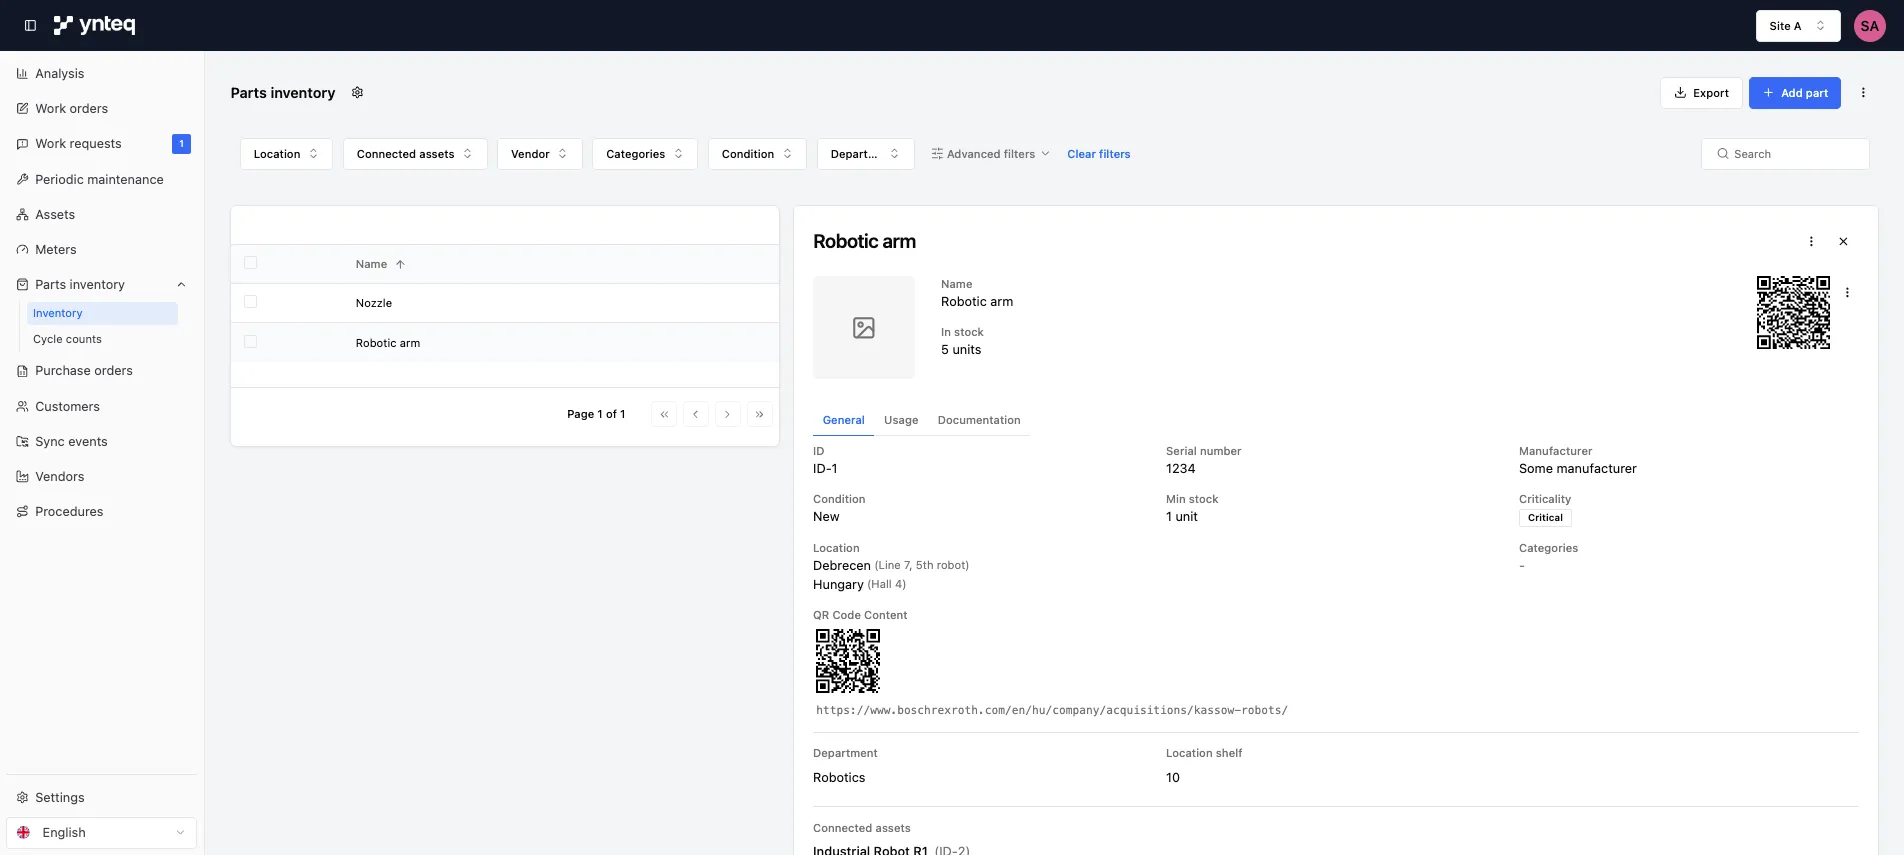The height and width of the screenshot is (855, 1904).
Task: Open Robotic arm panel three-dot menu
Action: [1811, 241]
